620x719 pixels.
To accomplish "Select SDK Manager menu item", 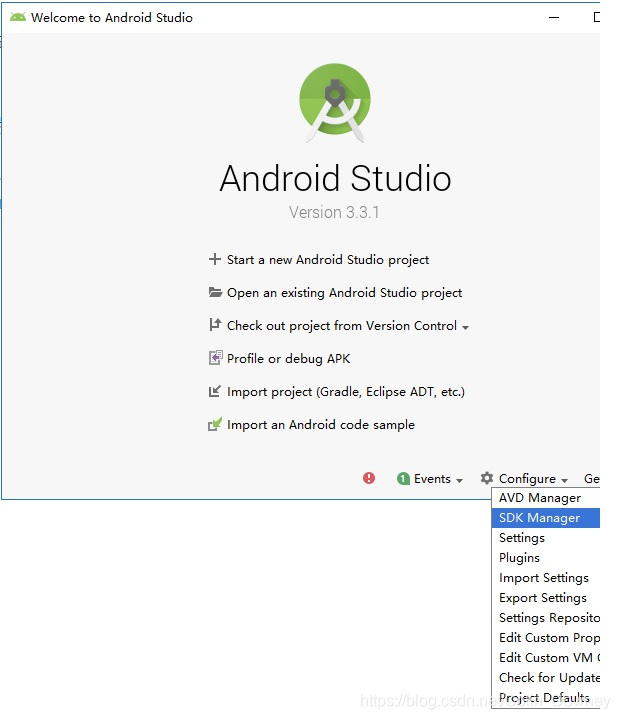I will [x=546, y=518].
